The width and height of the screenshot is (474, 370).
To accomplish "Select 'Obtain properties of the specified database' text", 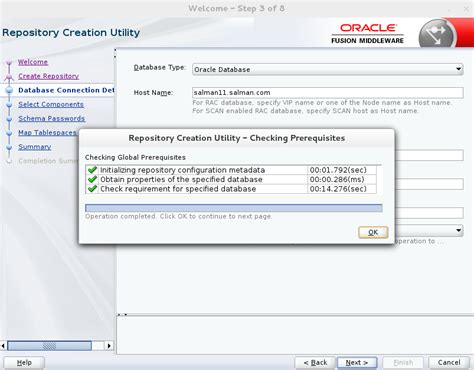I will point(181,179).
